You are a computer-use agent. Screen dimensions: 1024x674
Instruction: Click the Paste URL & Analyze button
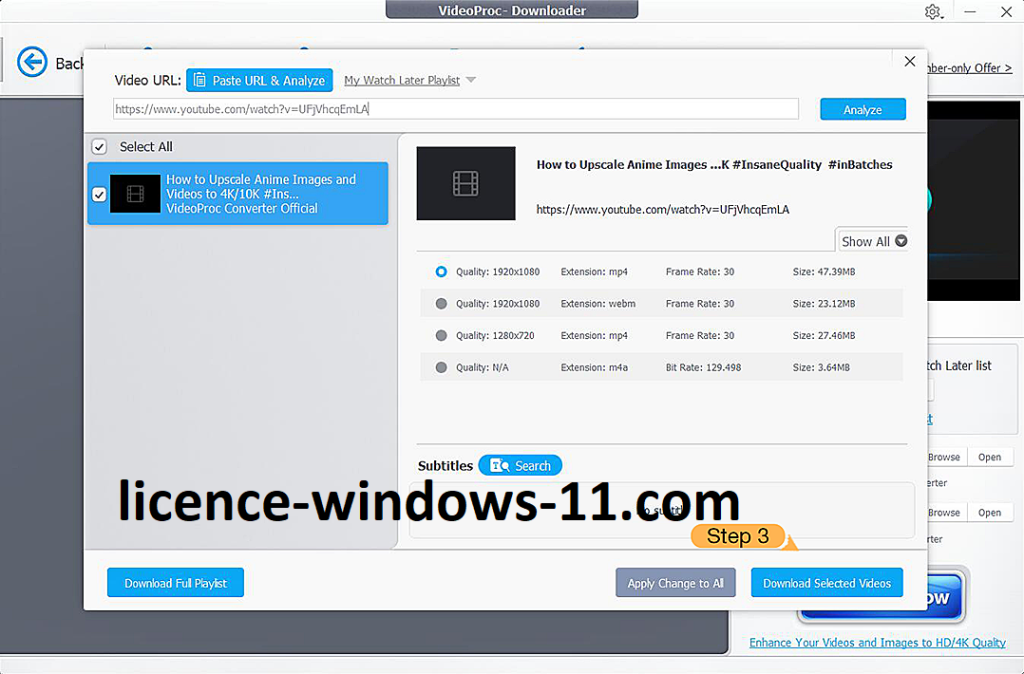pyautogui.click(x=259, y=81)
